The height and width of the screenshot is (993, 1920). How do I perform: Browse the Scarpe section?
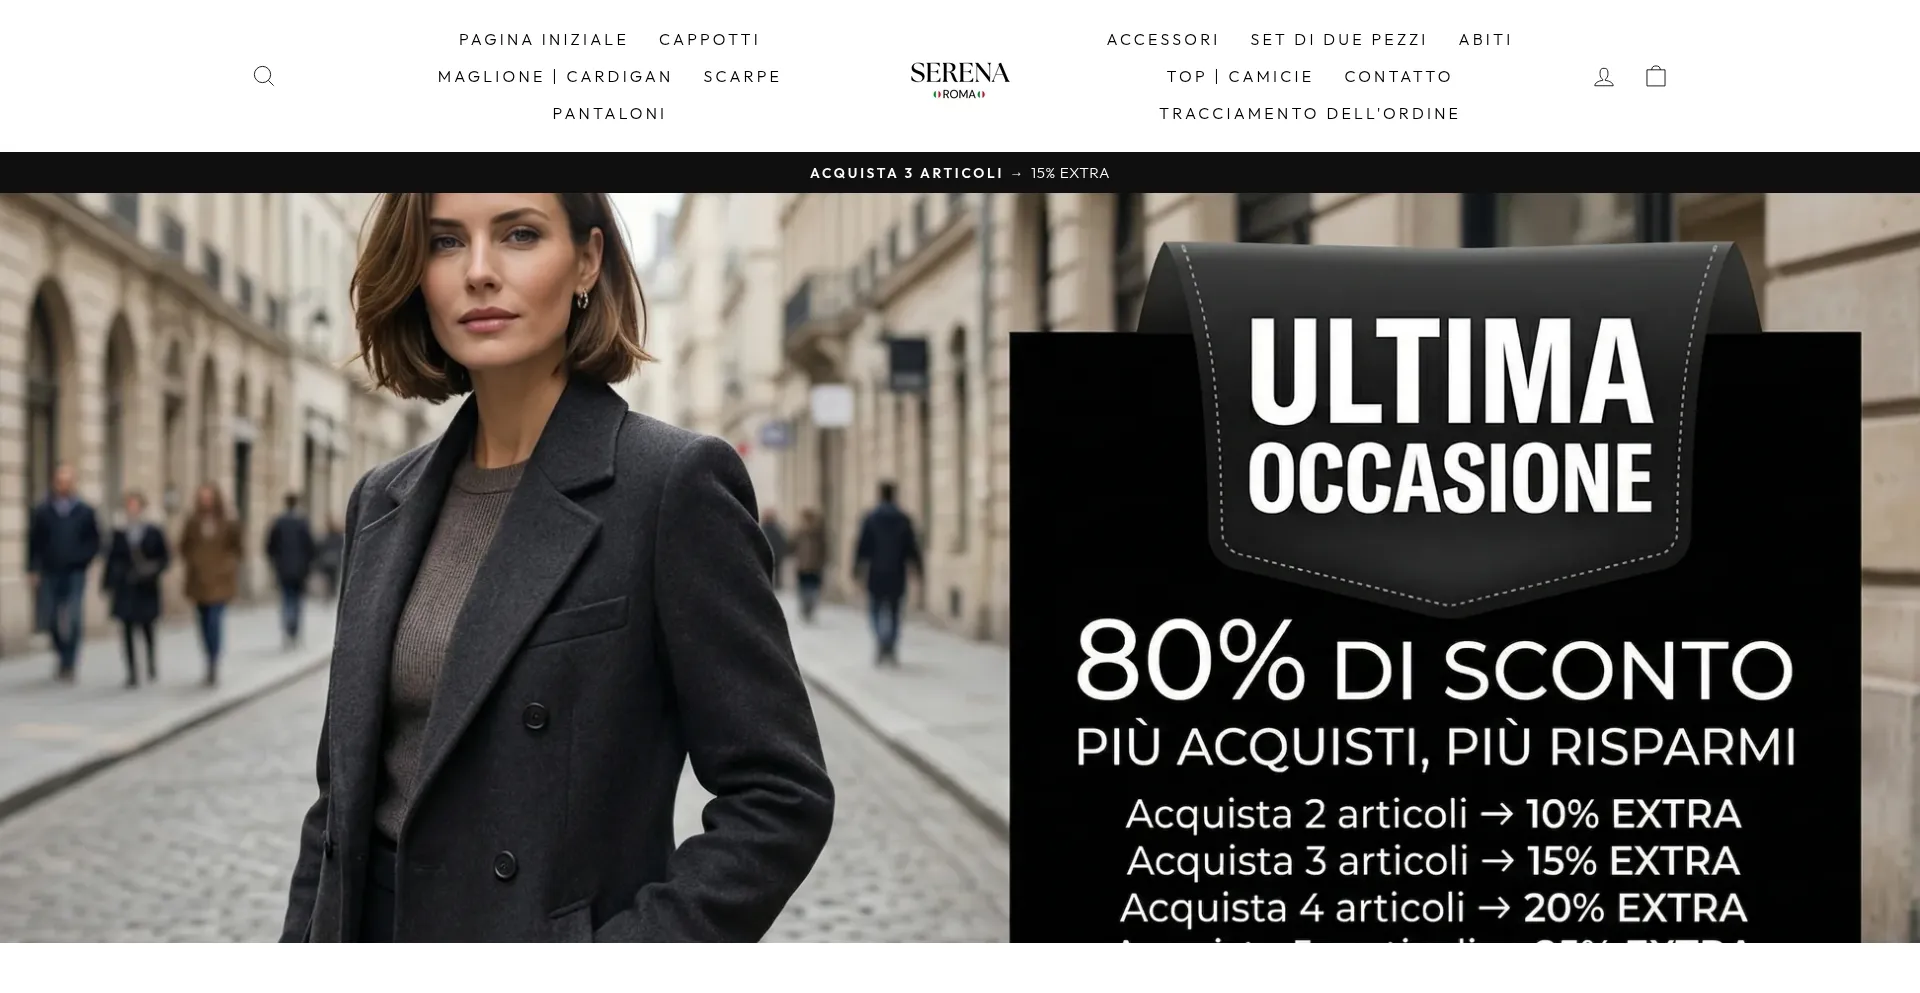coord(742,77)
